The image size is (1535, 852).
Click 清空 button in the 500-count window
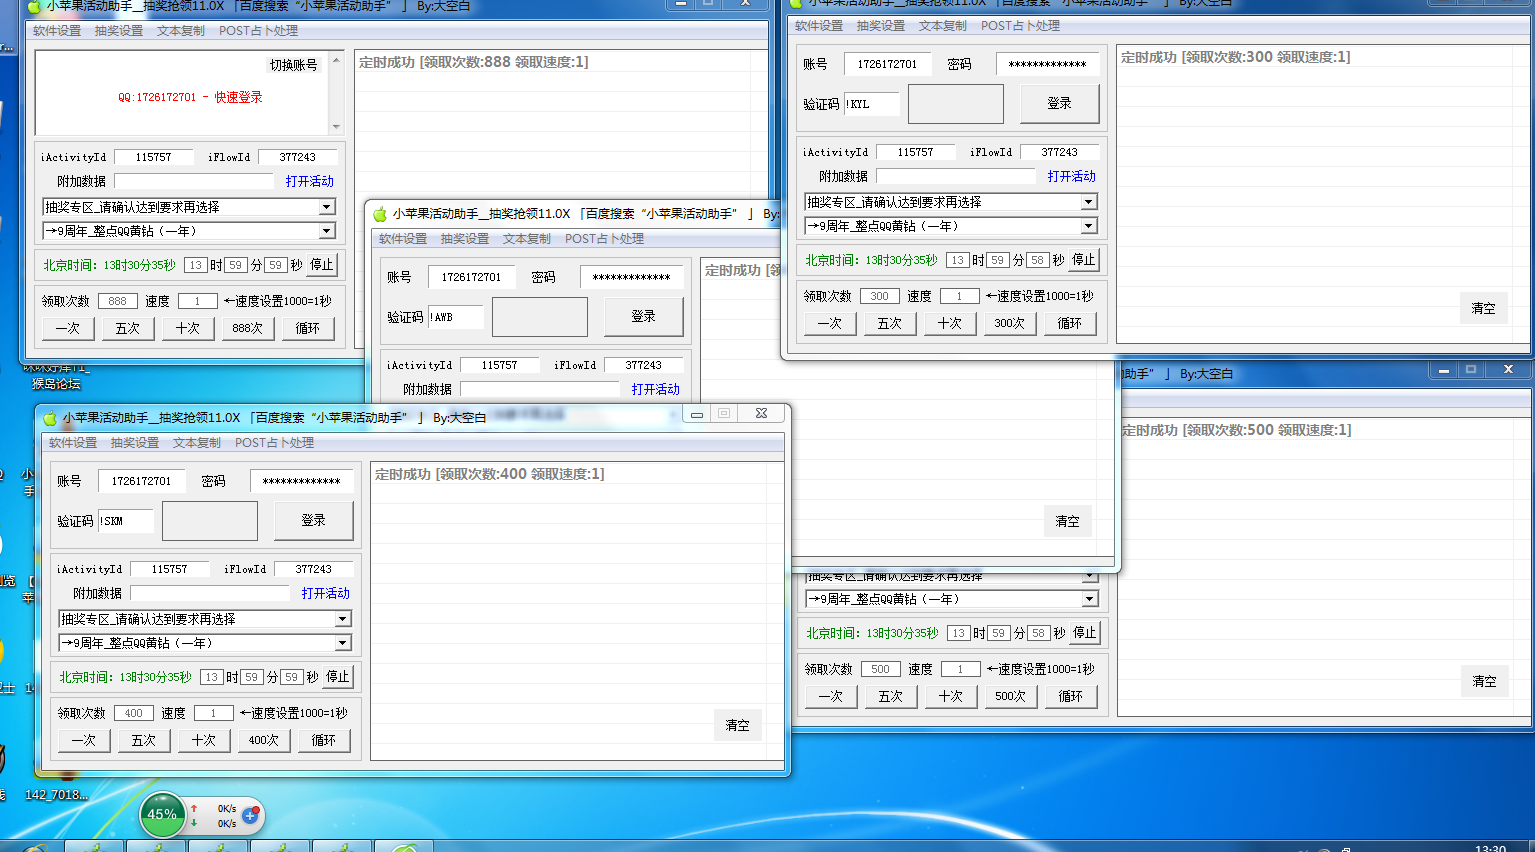click(x=1485, y=681)
